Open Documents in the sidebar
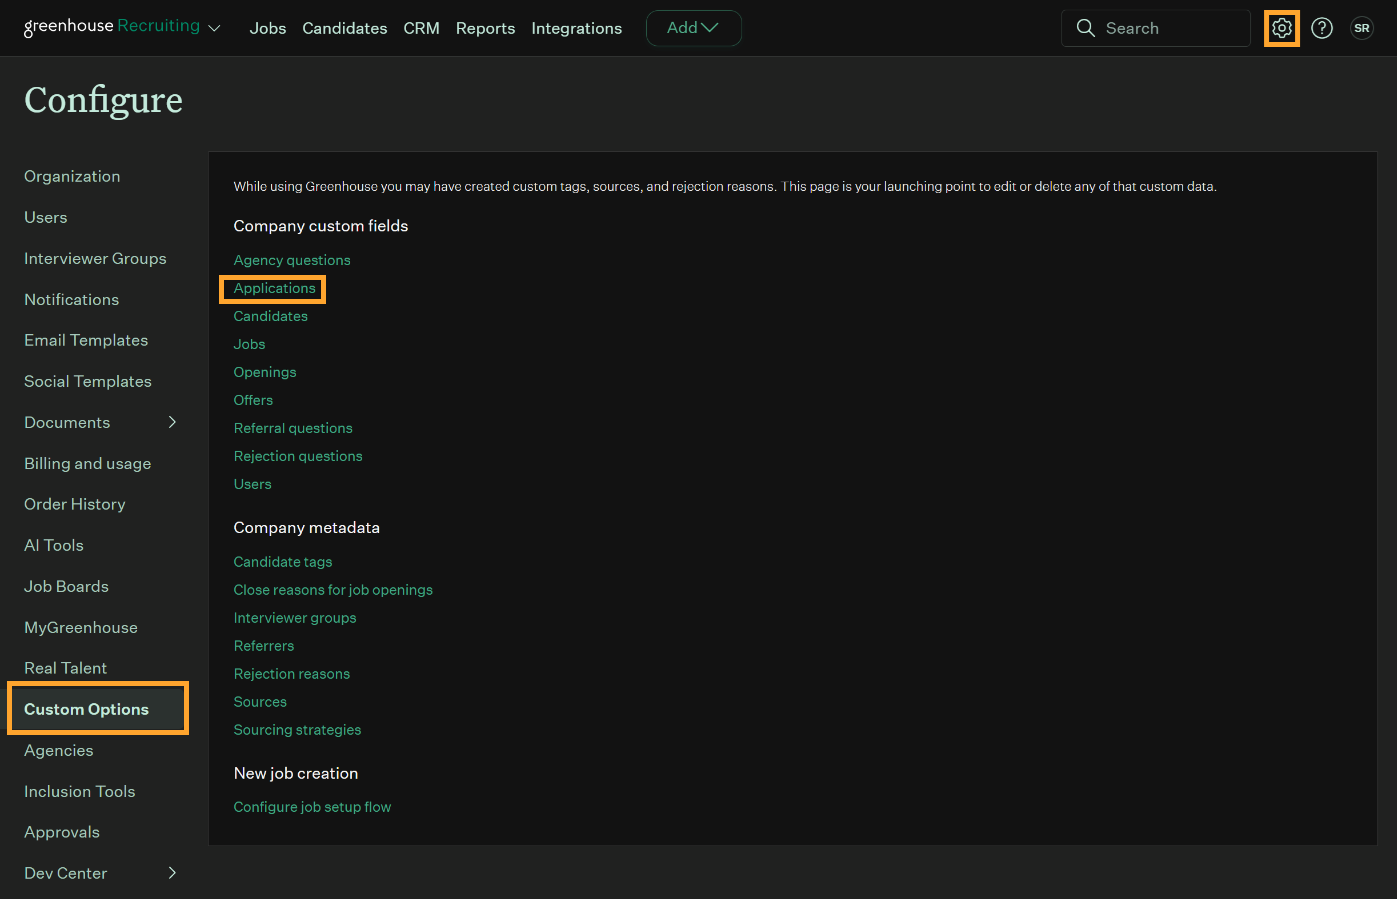1397x899 pixels. pos(67,422)
